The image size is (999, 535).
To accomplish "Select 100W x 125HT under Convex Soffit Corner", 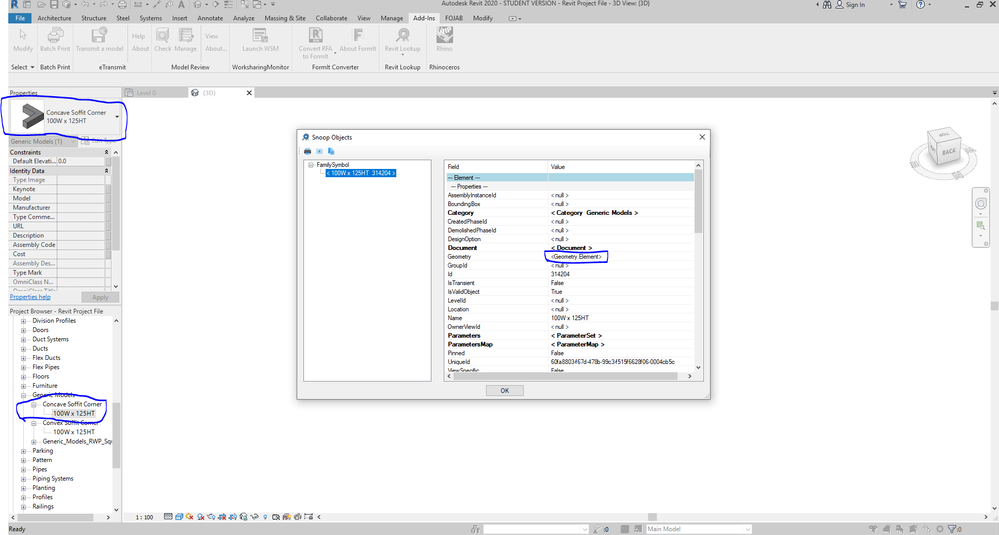I will tap(74, 432).
